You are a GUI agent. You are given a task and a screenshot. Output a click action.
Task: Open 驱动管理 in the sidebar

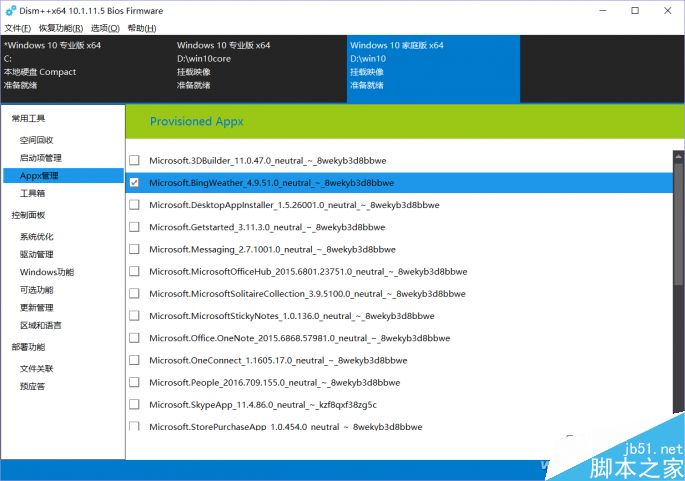click(36, 254)
